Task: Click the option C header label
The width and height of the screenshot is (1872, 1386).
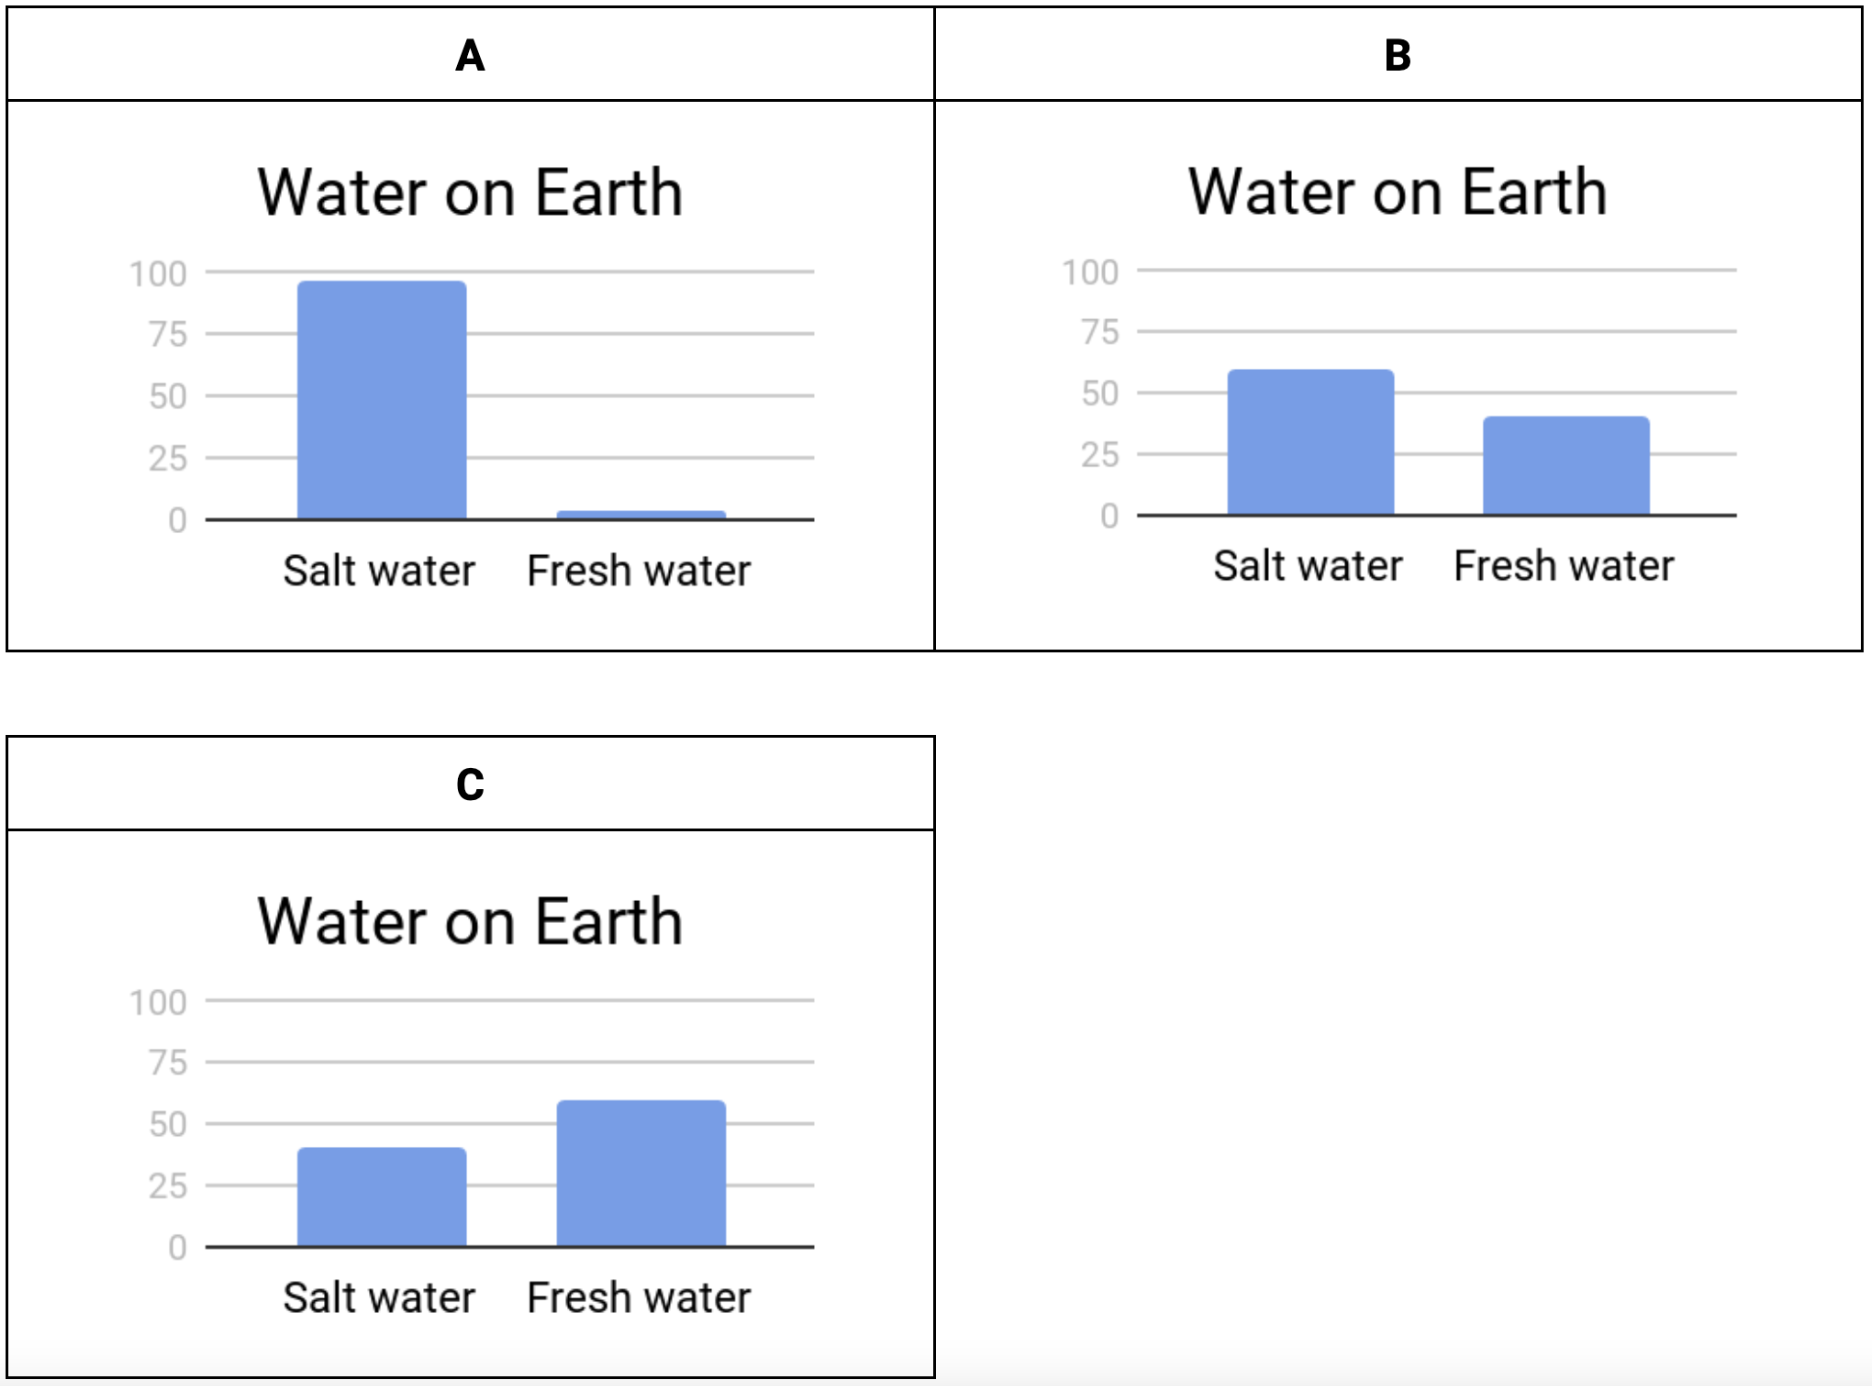Action: [x=470, y=784]
